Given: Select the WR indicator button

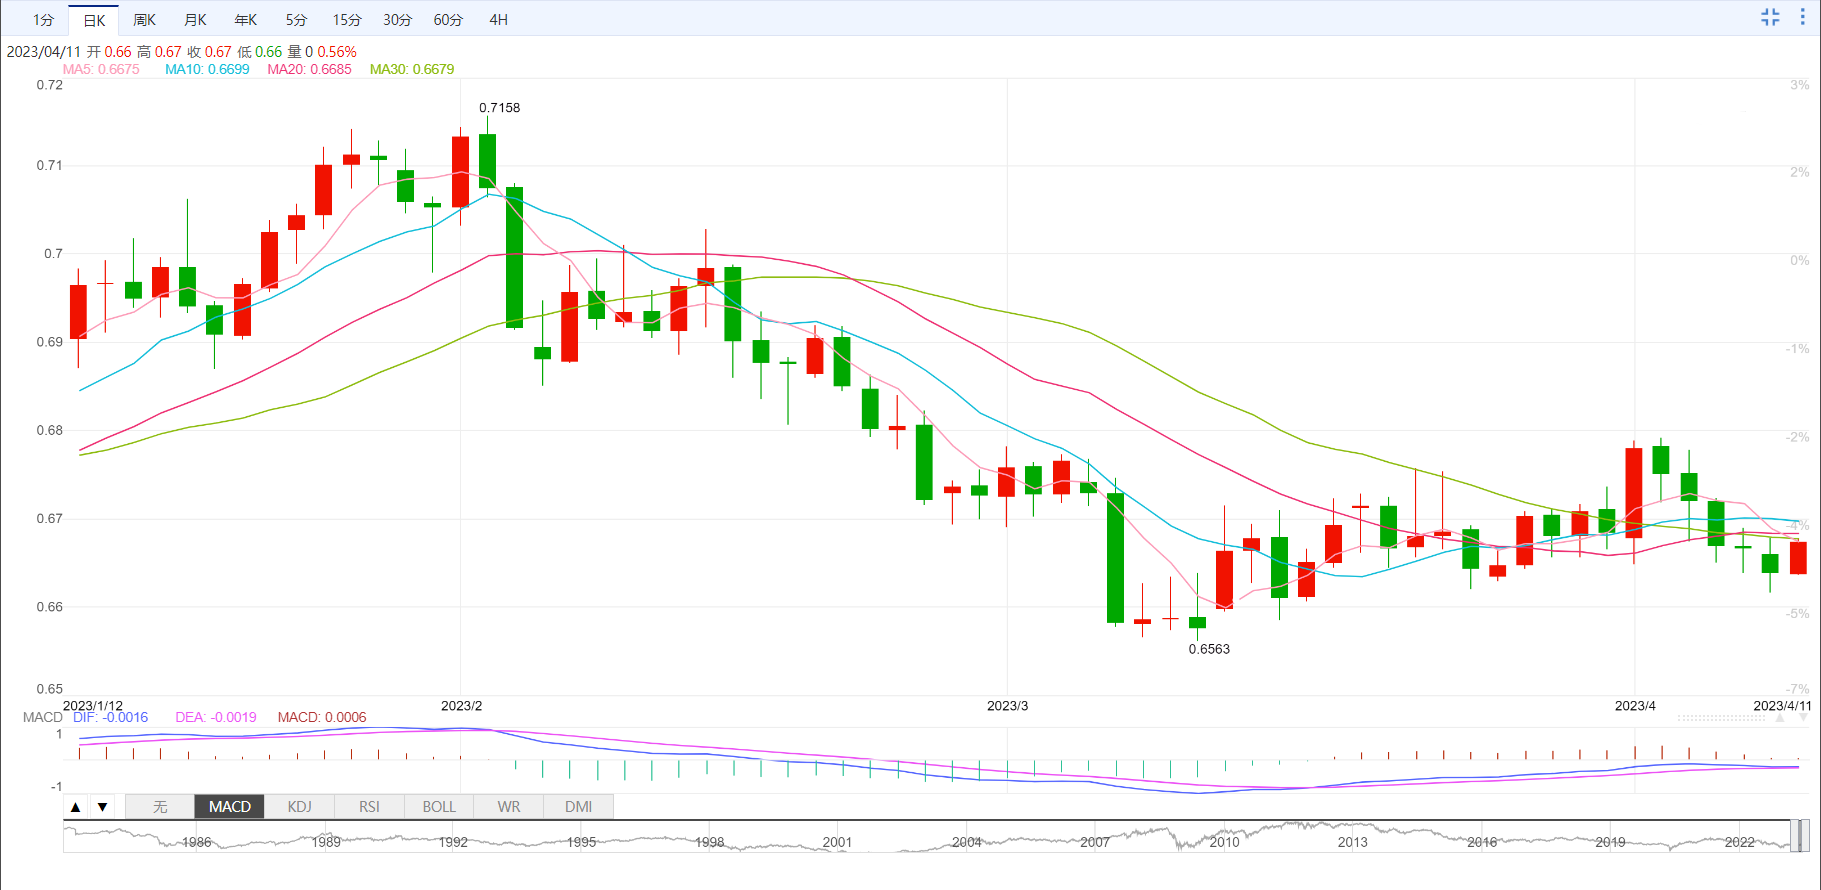Looking at the screenshot, I should (x=509, y=807).
